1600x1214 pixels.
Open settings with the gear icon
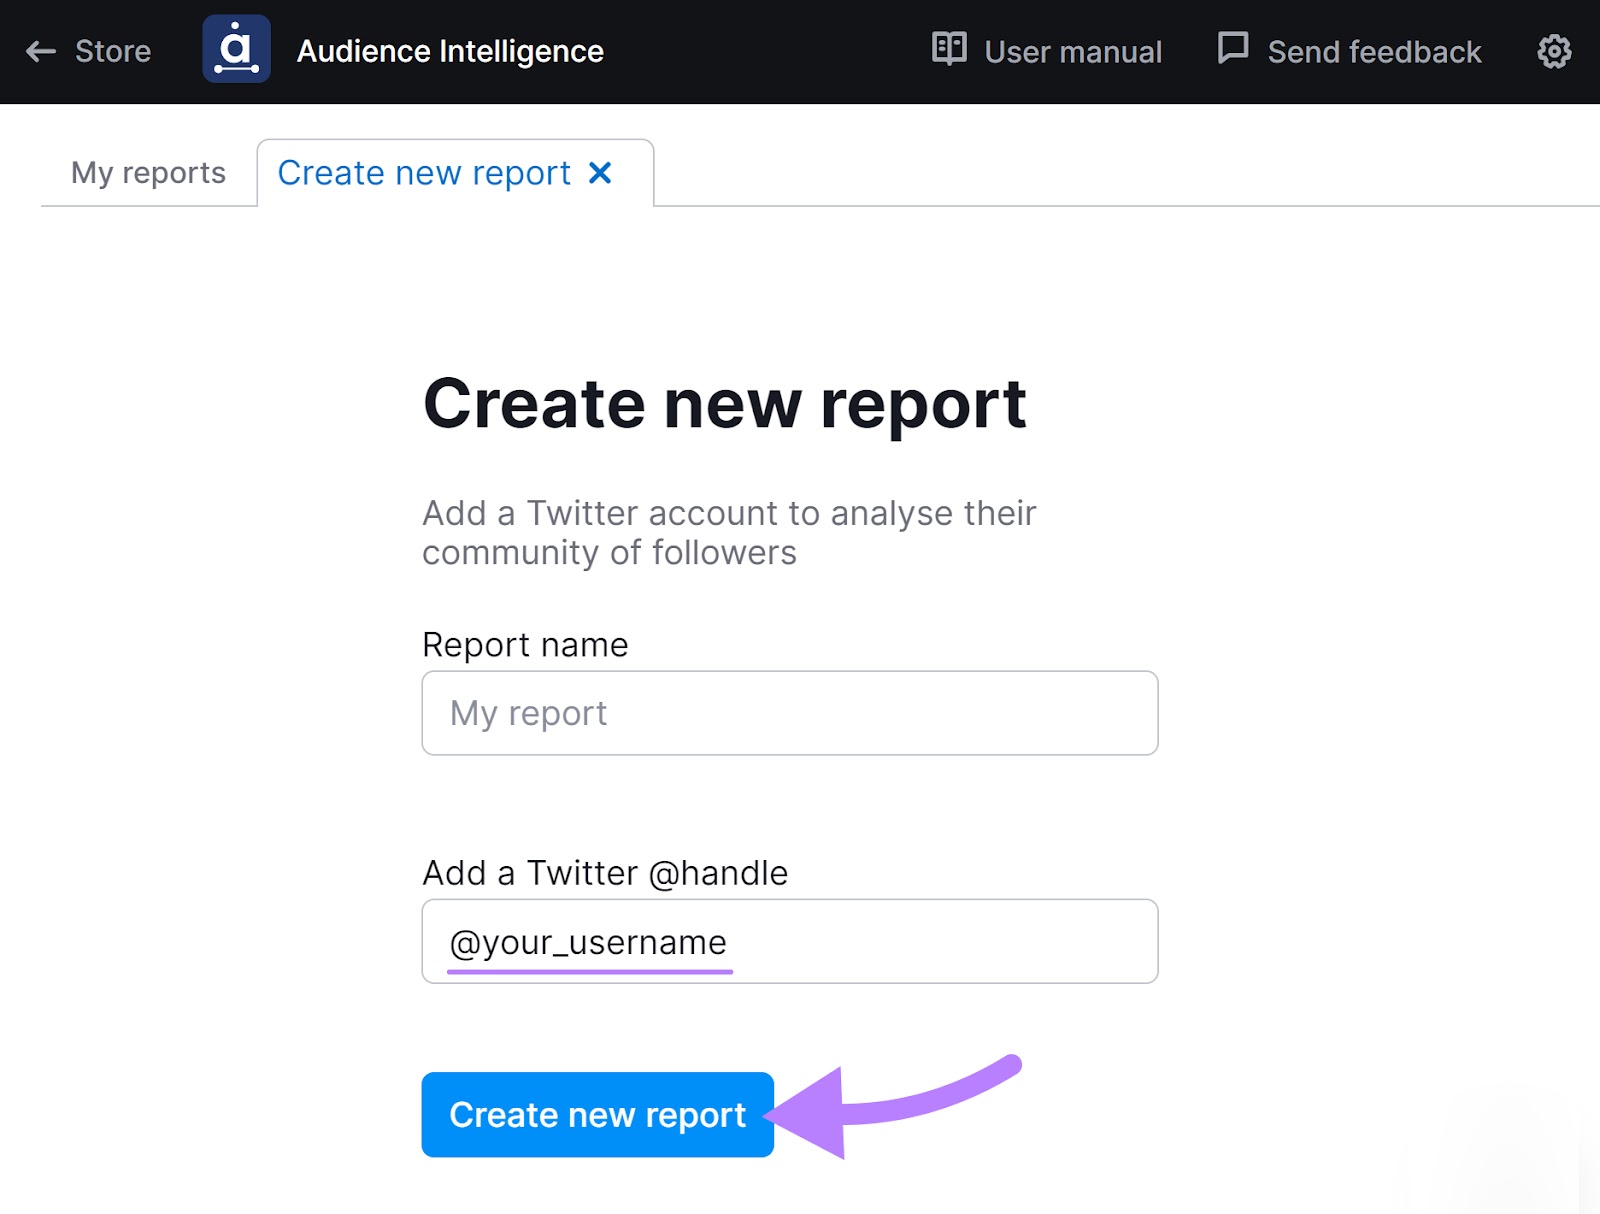tap(1554, 51)
